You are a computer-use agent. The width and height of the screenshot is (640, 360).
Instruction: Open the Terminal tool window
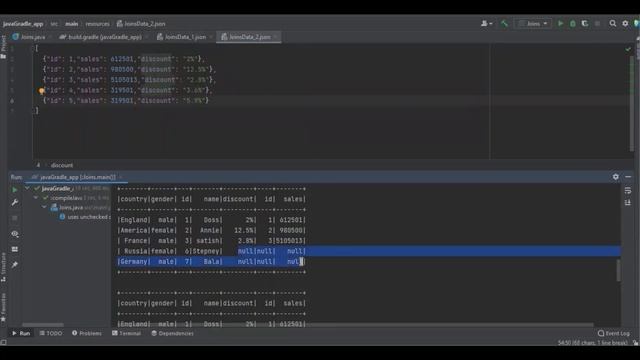[127, 333]
